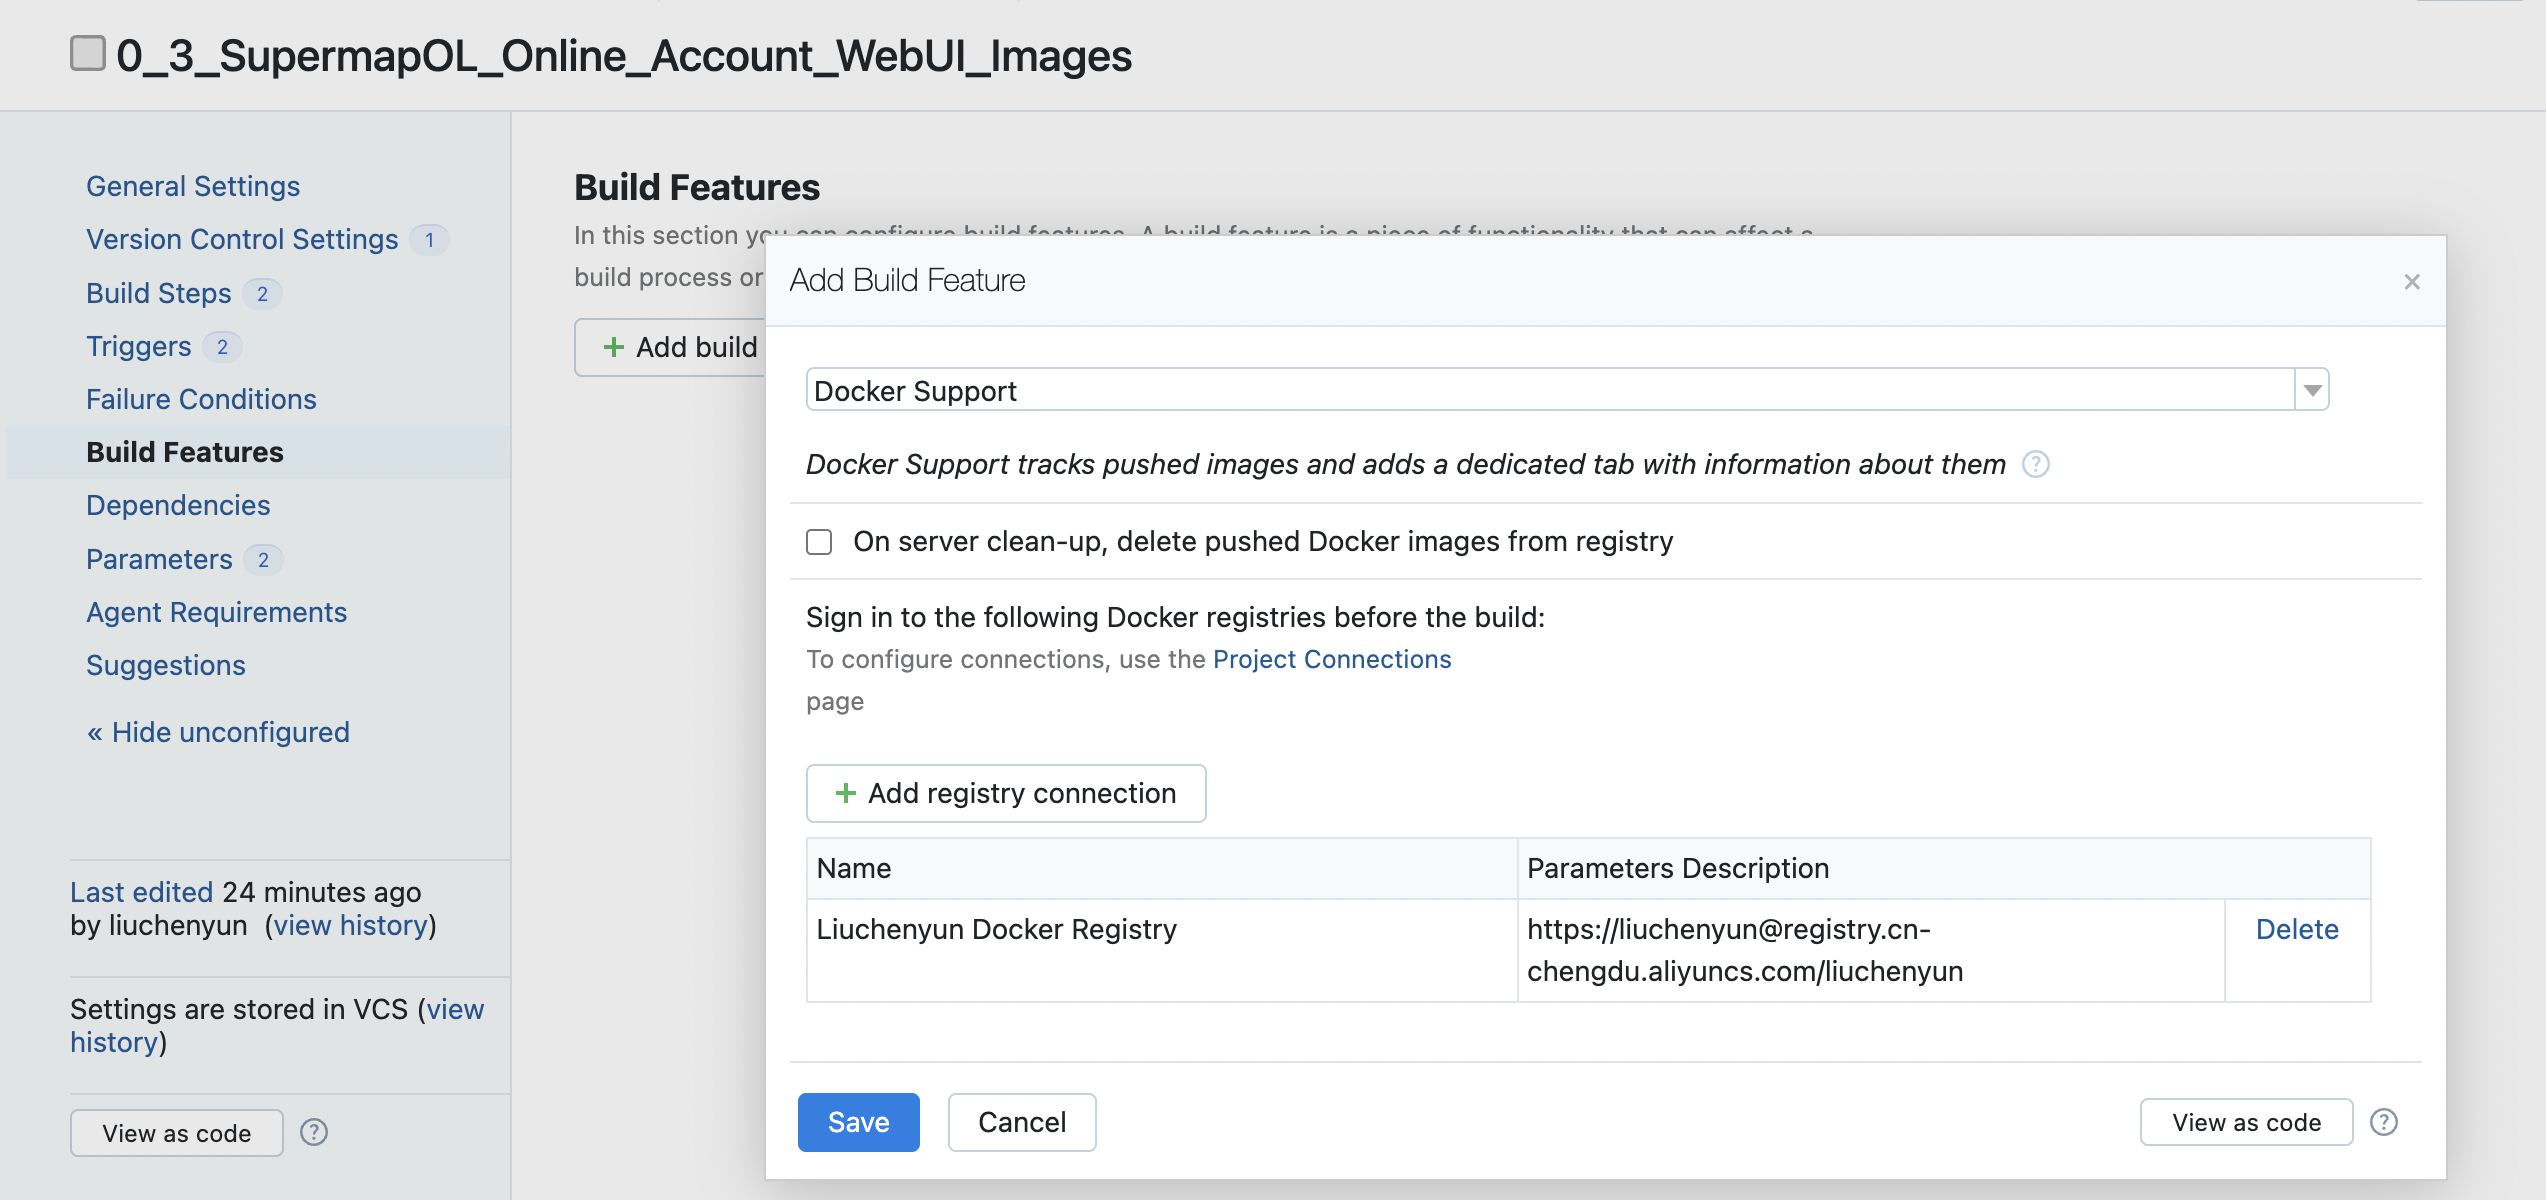Click the Triggers count badge
Image resolution: width=2546 pixels, height=1200 pixels.
coord(222,346)
